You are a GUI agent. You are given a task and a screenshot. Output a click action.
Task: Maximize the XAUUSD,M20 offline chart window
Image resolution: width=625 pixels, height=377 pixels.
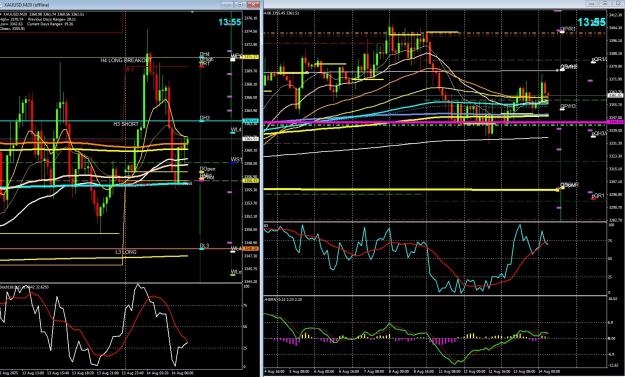240,4
